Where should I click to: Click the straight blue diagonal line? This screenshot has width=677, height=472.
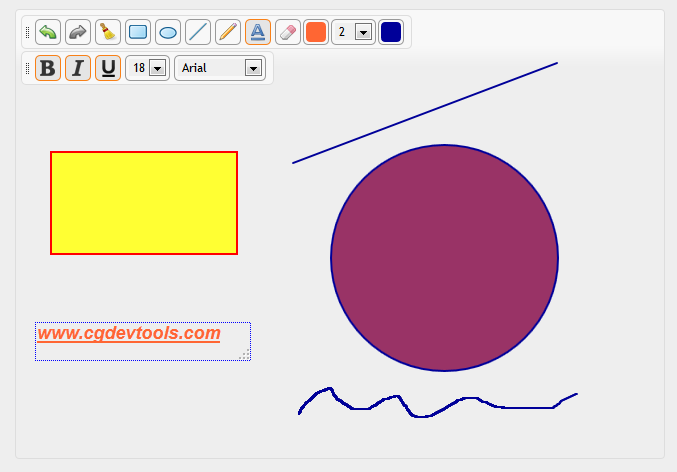pyautogui.click(x=425, y=113)
